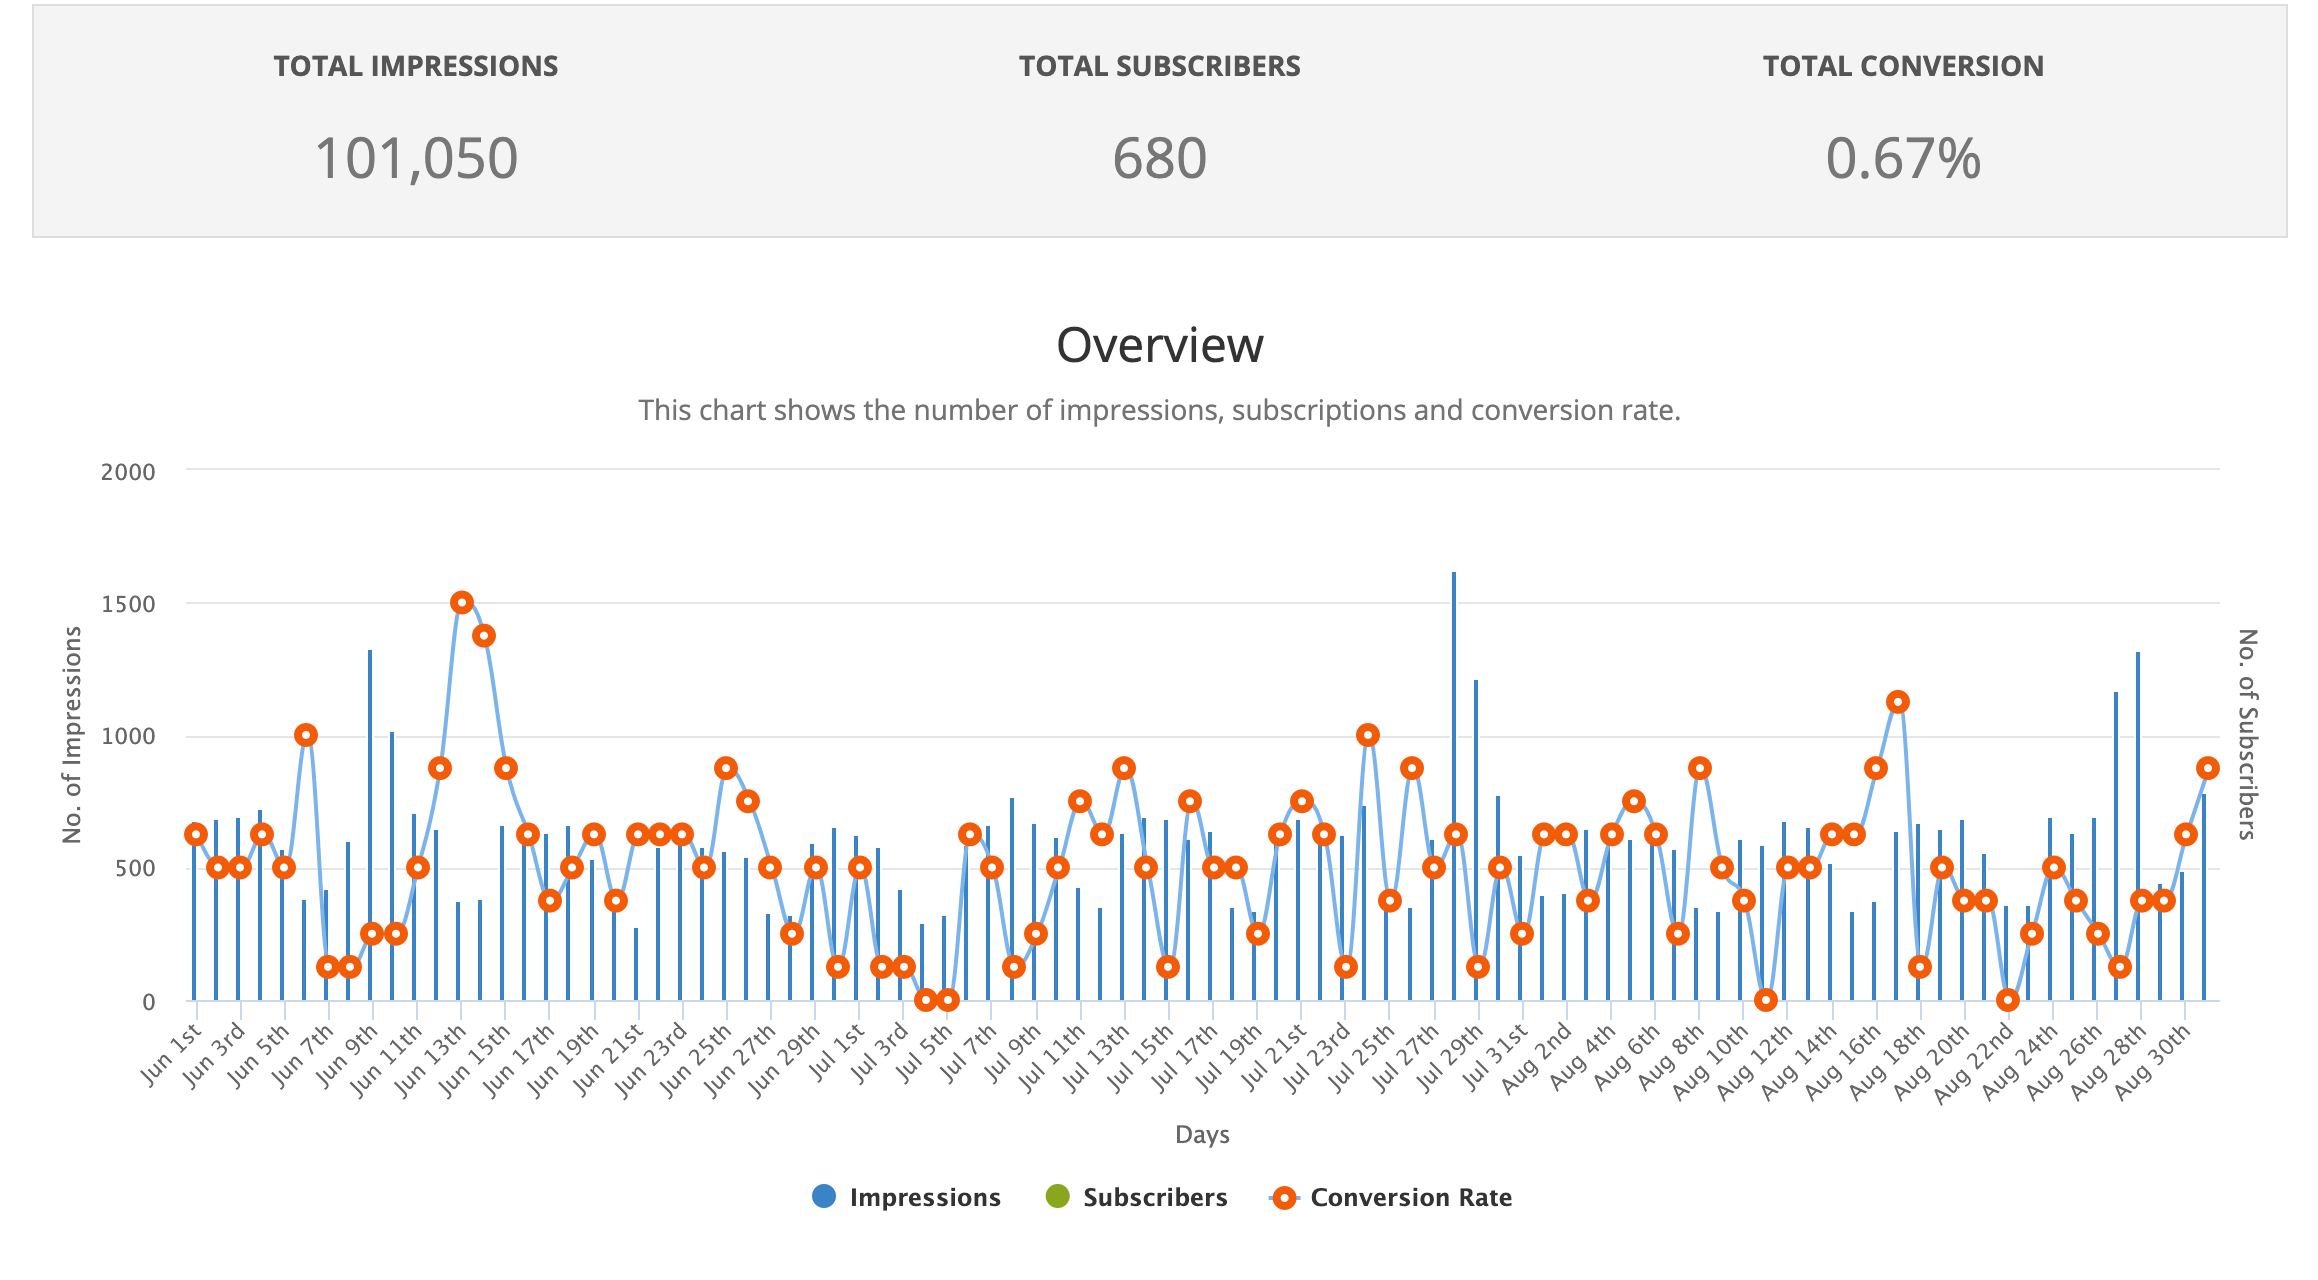Click the green Subscribers legend dot

coord(1057,1196)
